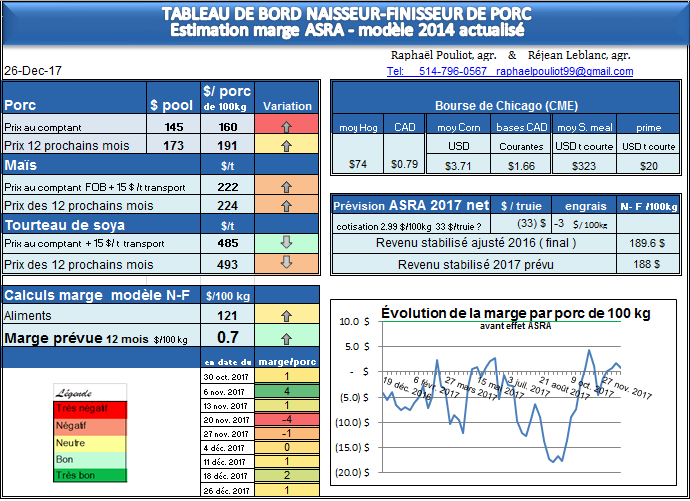
Task: Click the up arrow in the Aliments row
Action: pos(287,315)
